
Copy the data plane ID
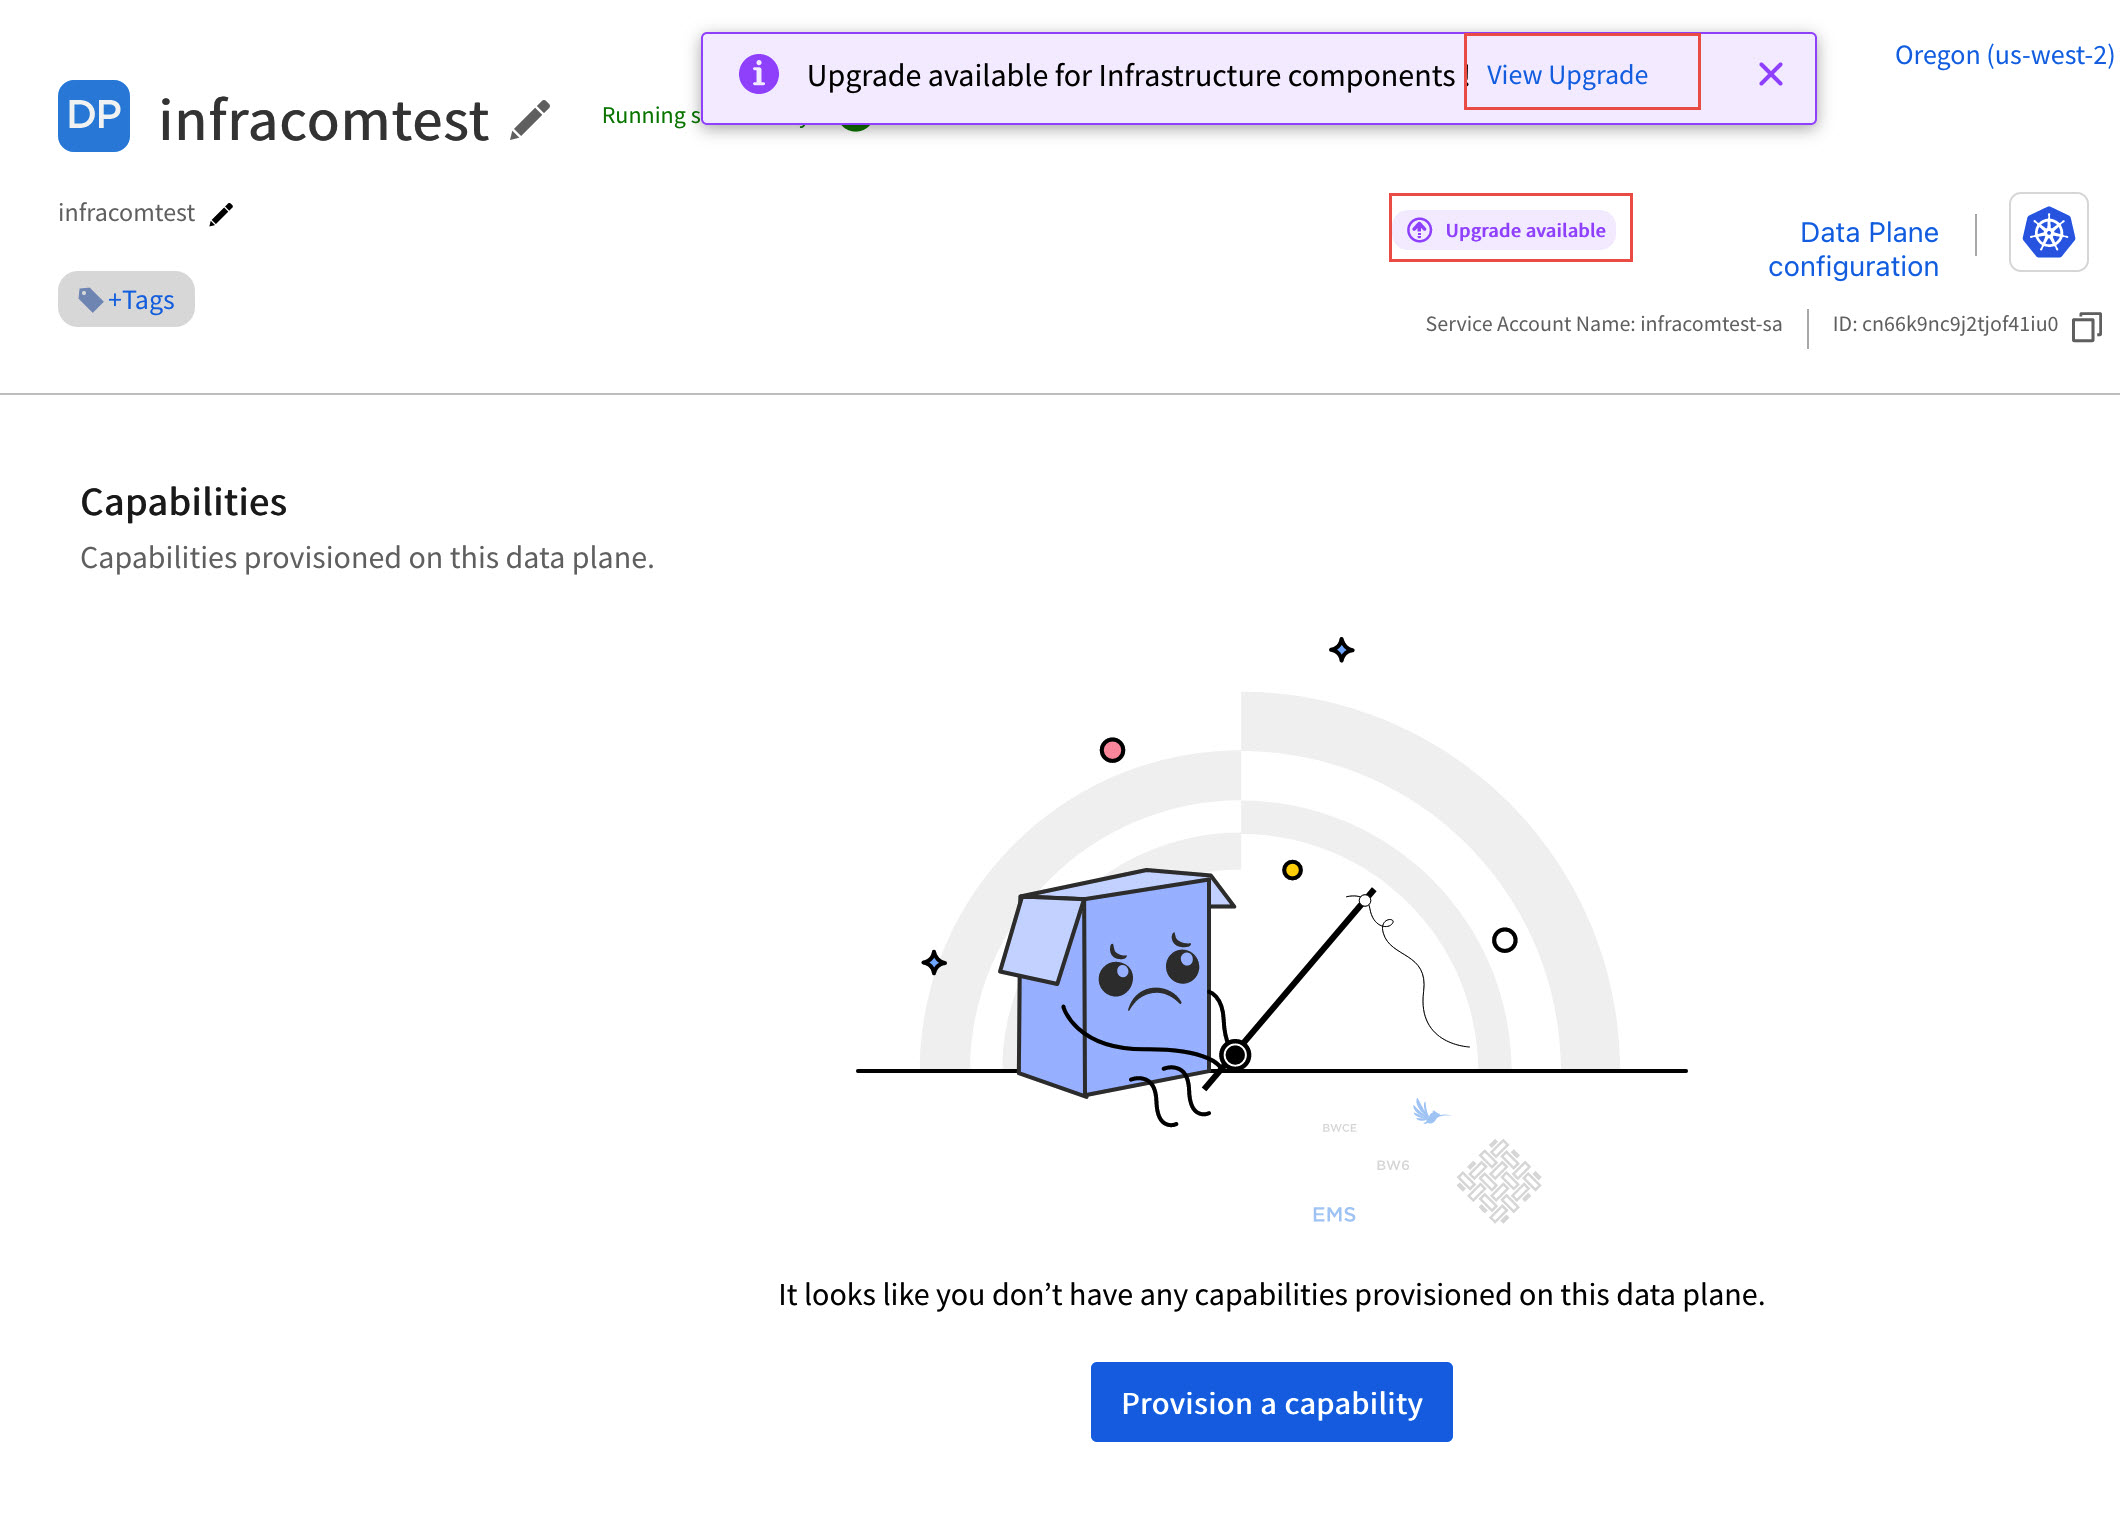[x=2086, y=326]
